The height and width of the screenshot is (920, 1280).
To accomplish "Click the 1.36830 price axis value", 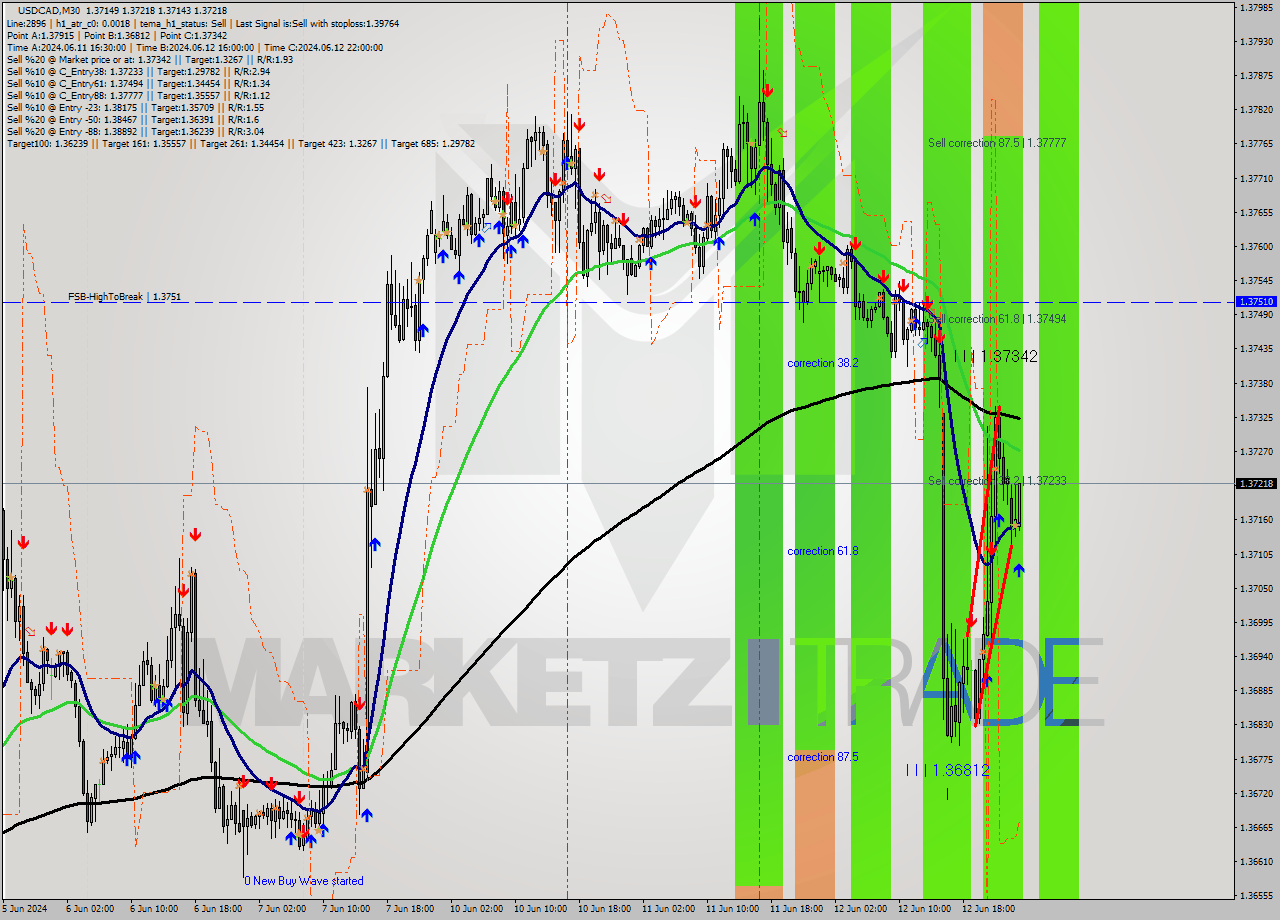I will (x=1257, y=724).
